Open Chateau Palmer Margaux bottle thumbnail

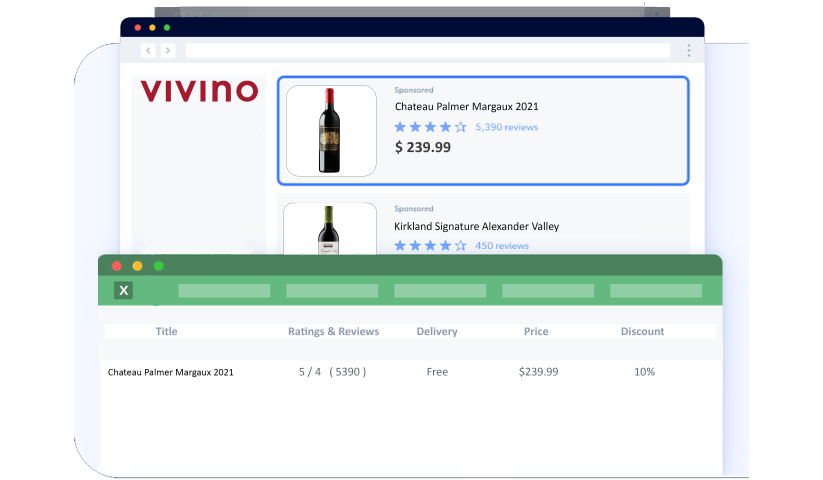(331, 131)
